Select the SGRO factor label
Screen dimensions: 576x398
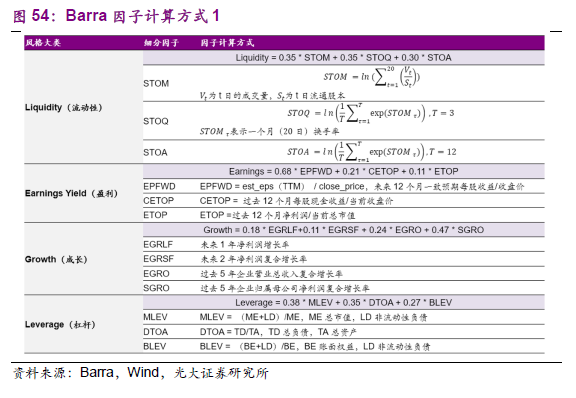point(156,288)
